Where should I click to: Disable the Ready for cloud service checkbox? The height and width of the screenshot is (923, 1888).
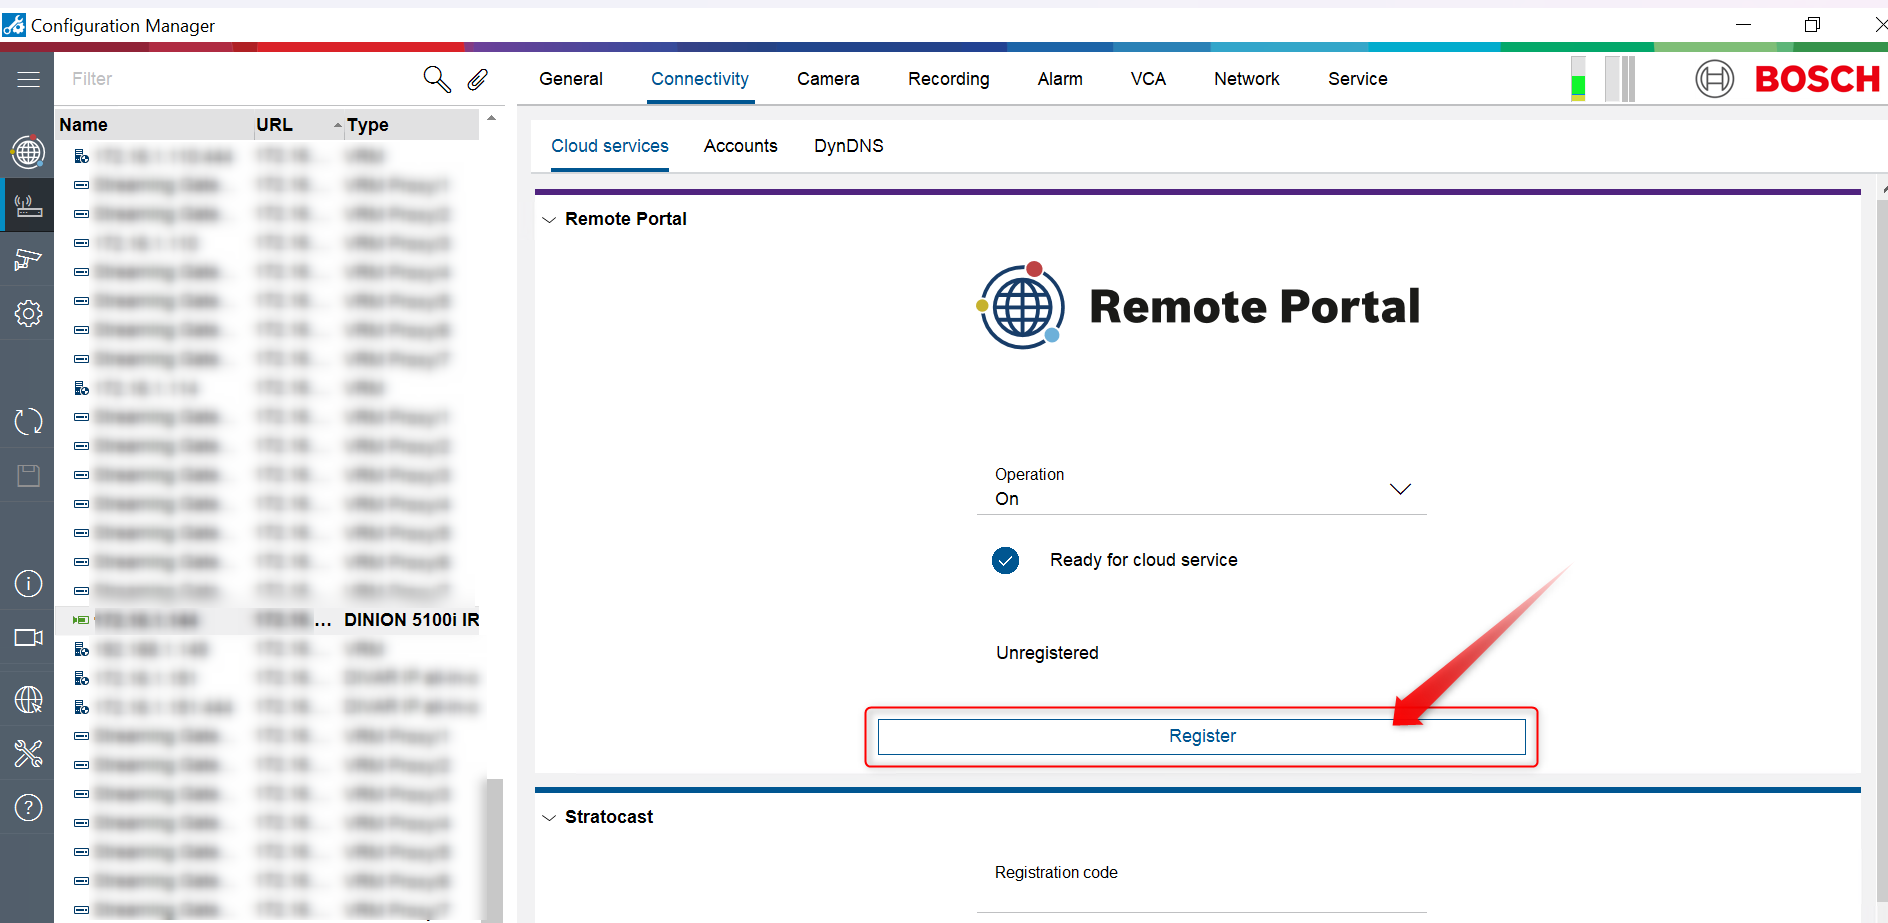(1005, 560)
